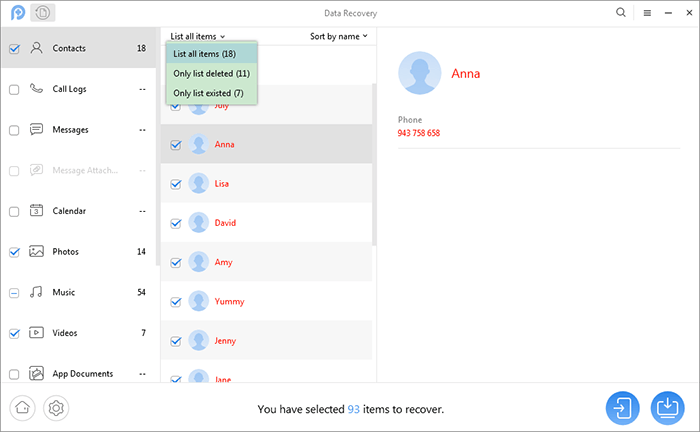
Task: Uncheck the Photos category checkbox
Action: (x=14, y=252)
